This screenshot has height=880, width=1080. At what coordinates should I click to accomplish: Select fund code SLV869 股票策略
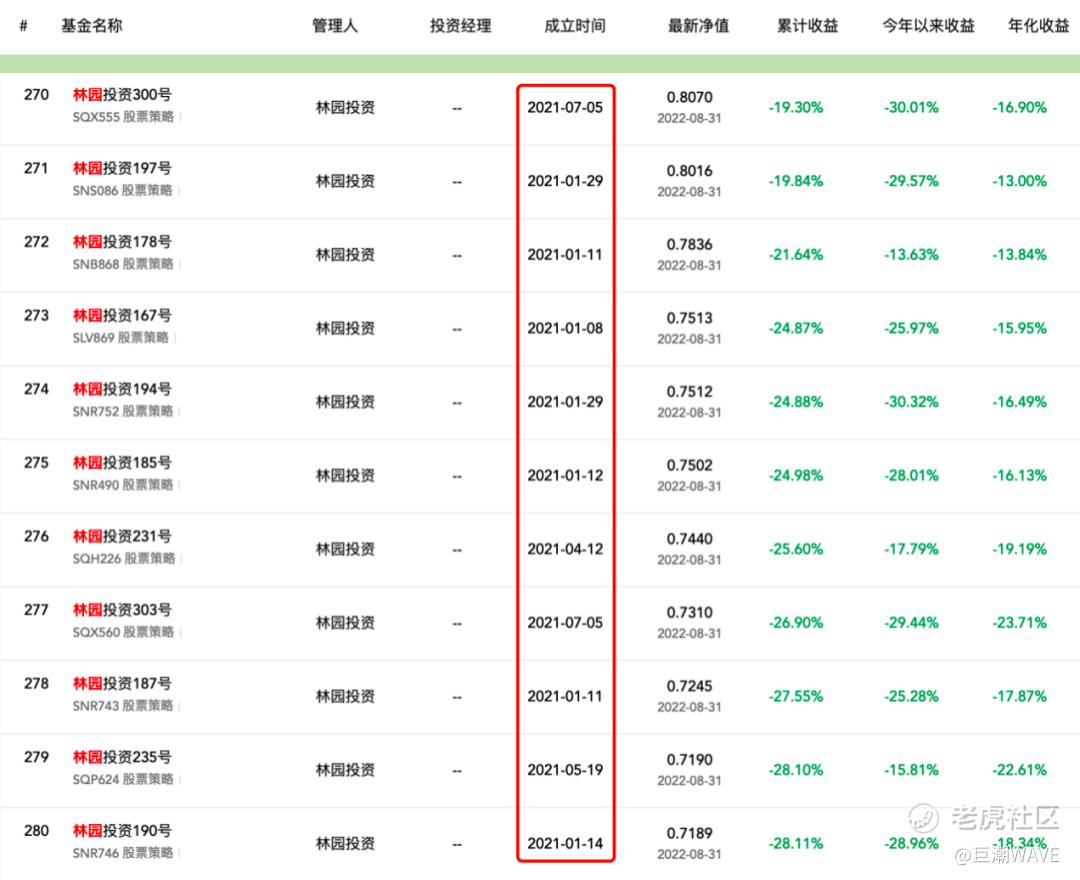tap(121, 339)
